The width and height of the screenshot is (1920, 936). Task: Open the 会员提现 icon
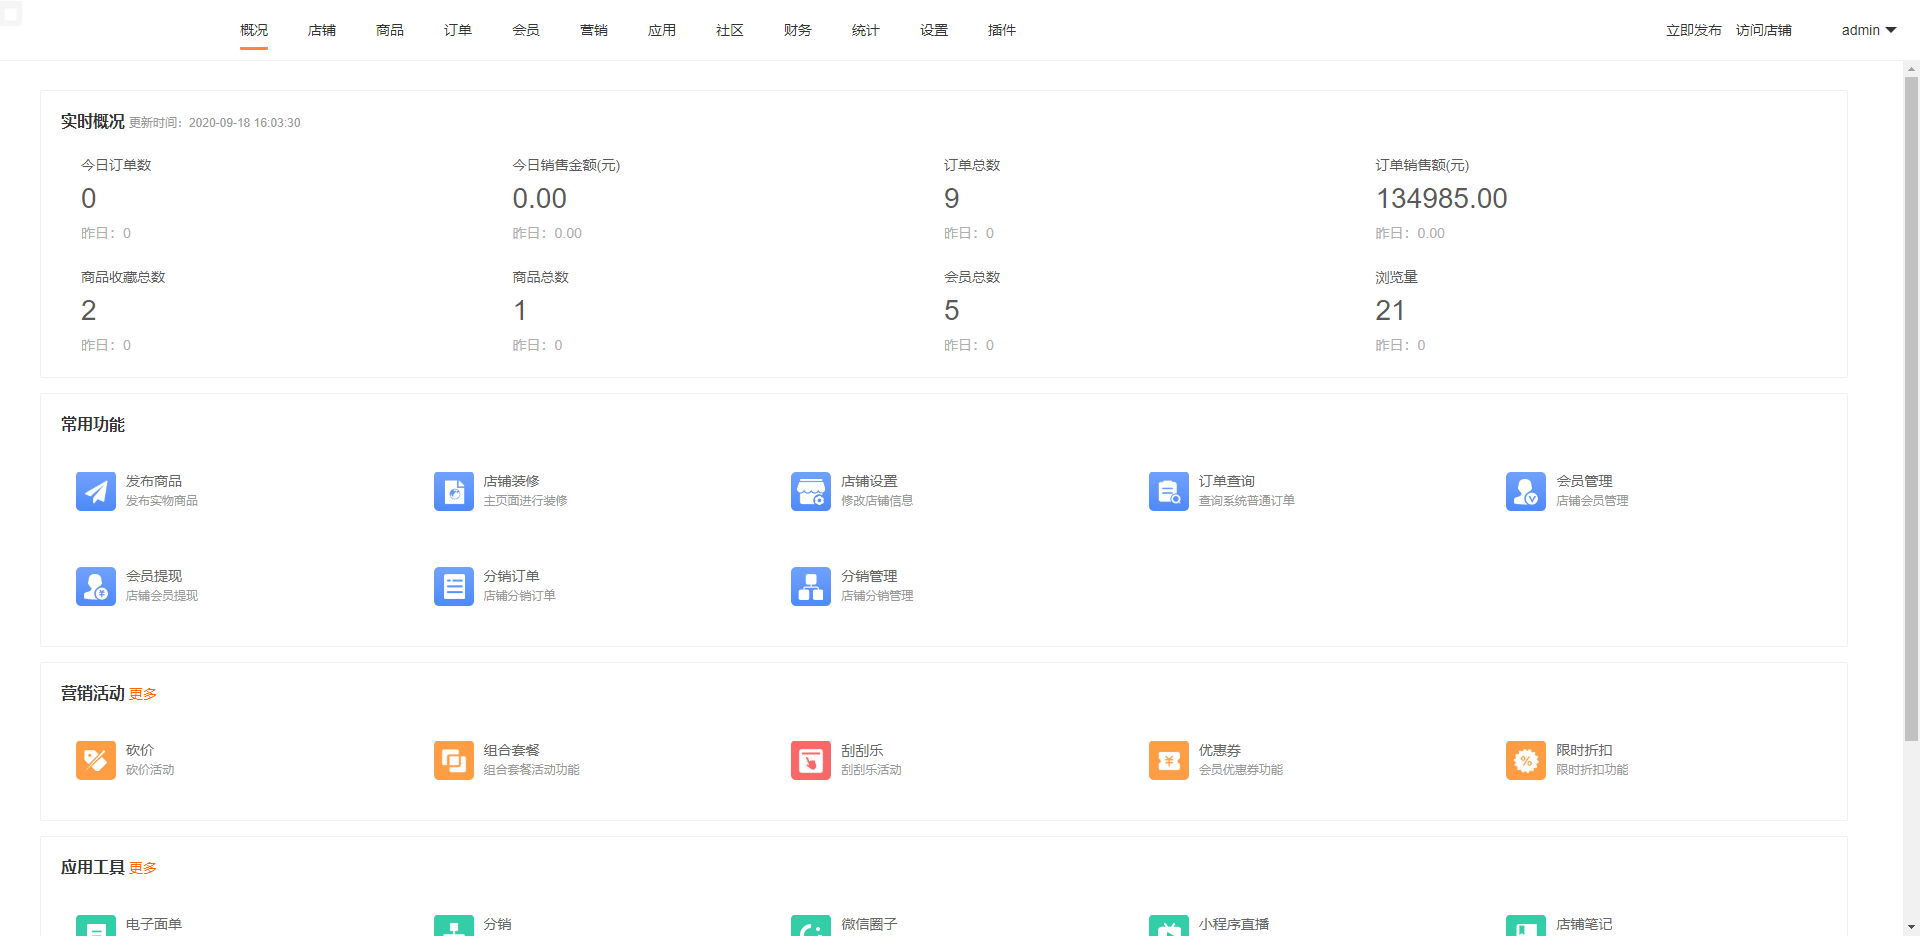[95, 586]
